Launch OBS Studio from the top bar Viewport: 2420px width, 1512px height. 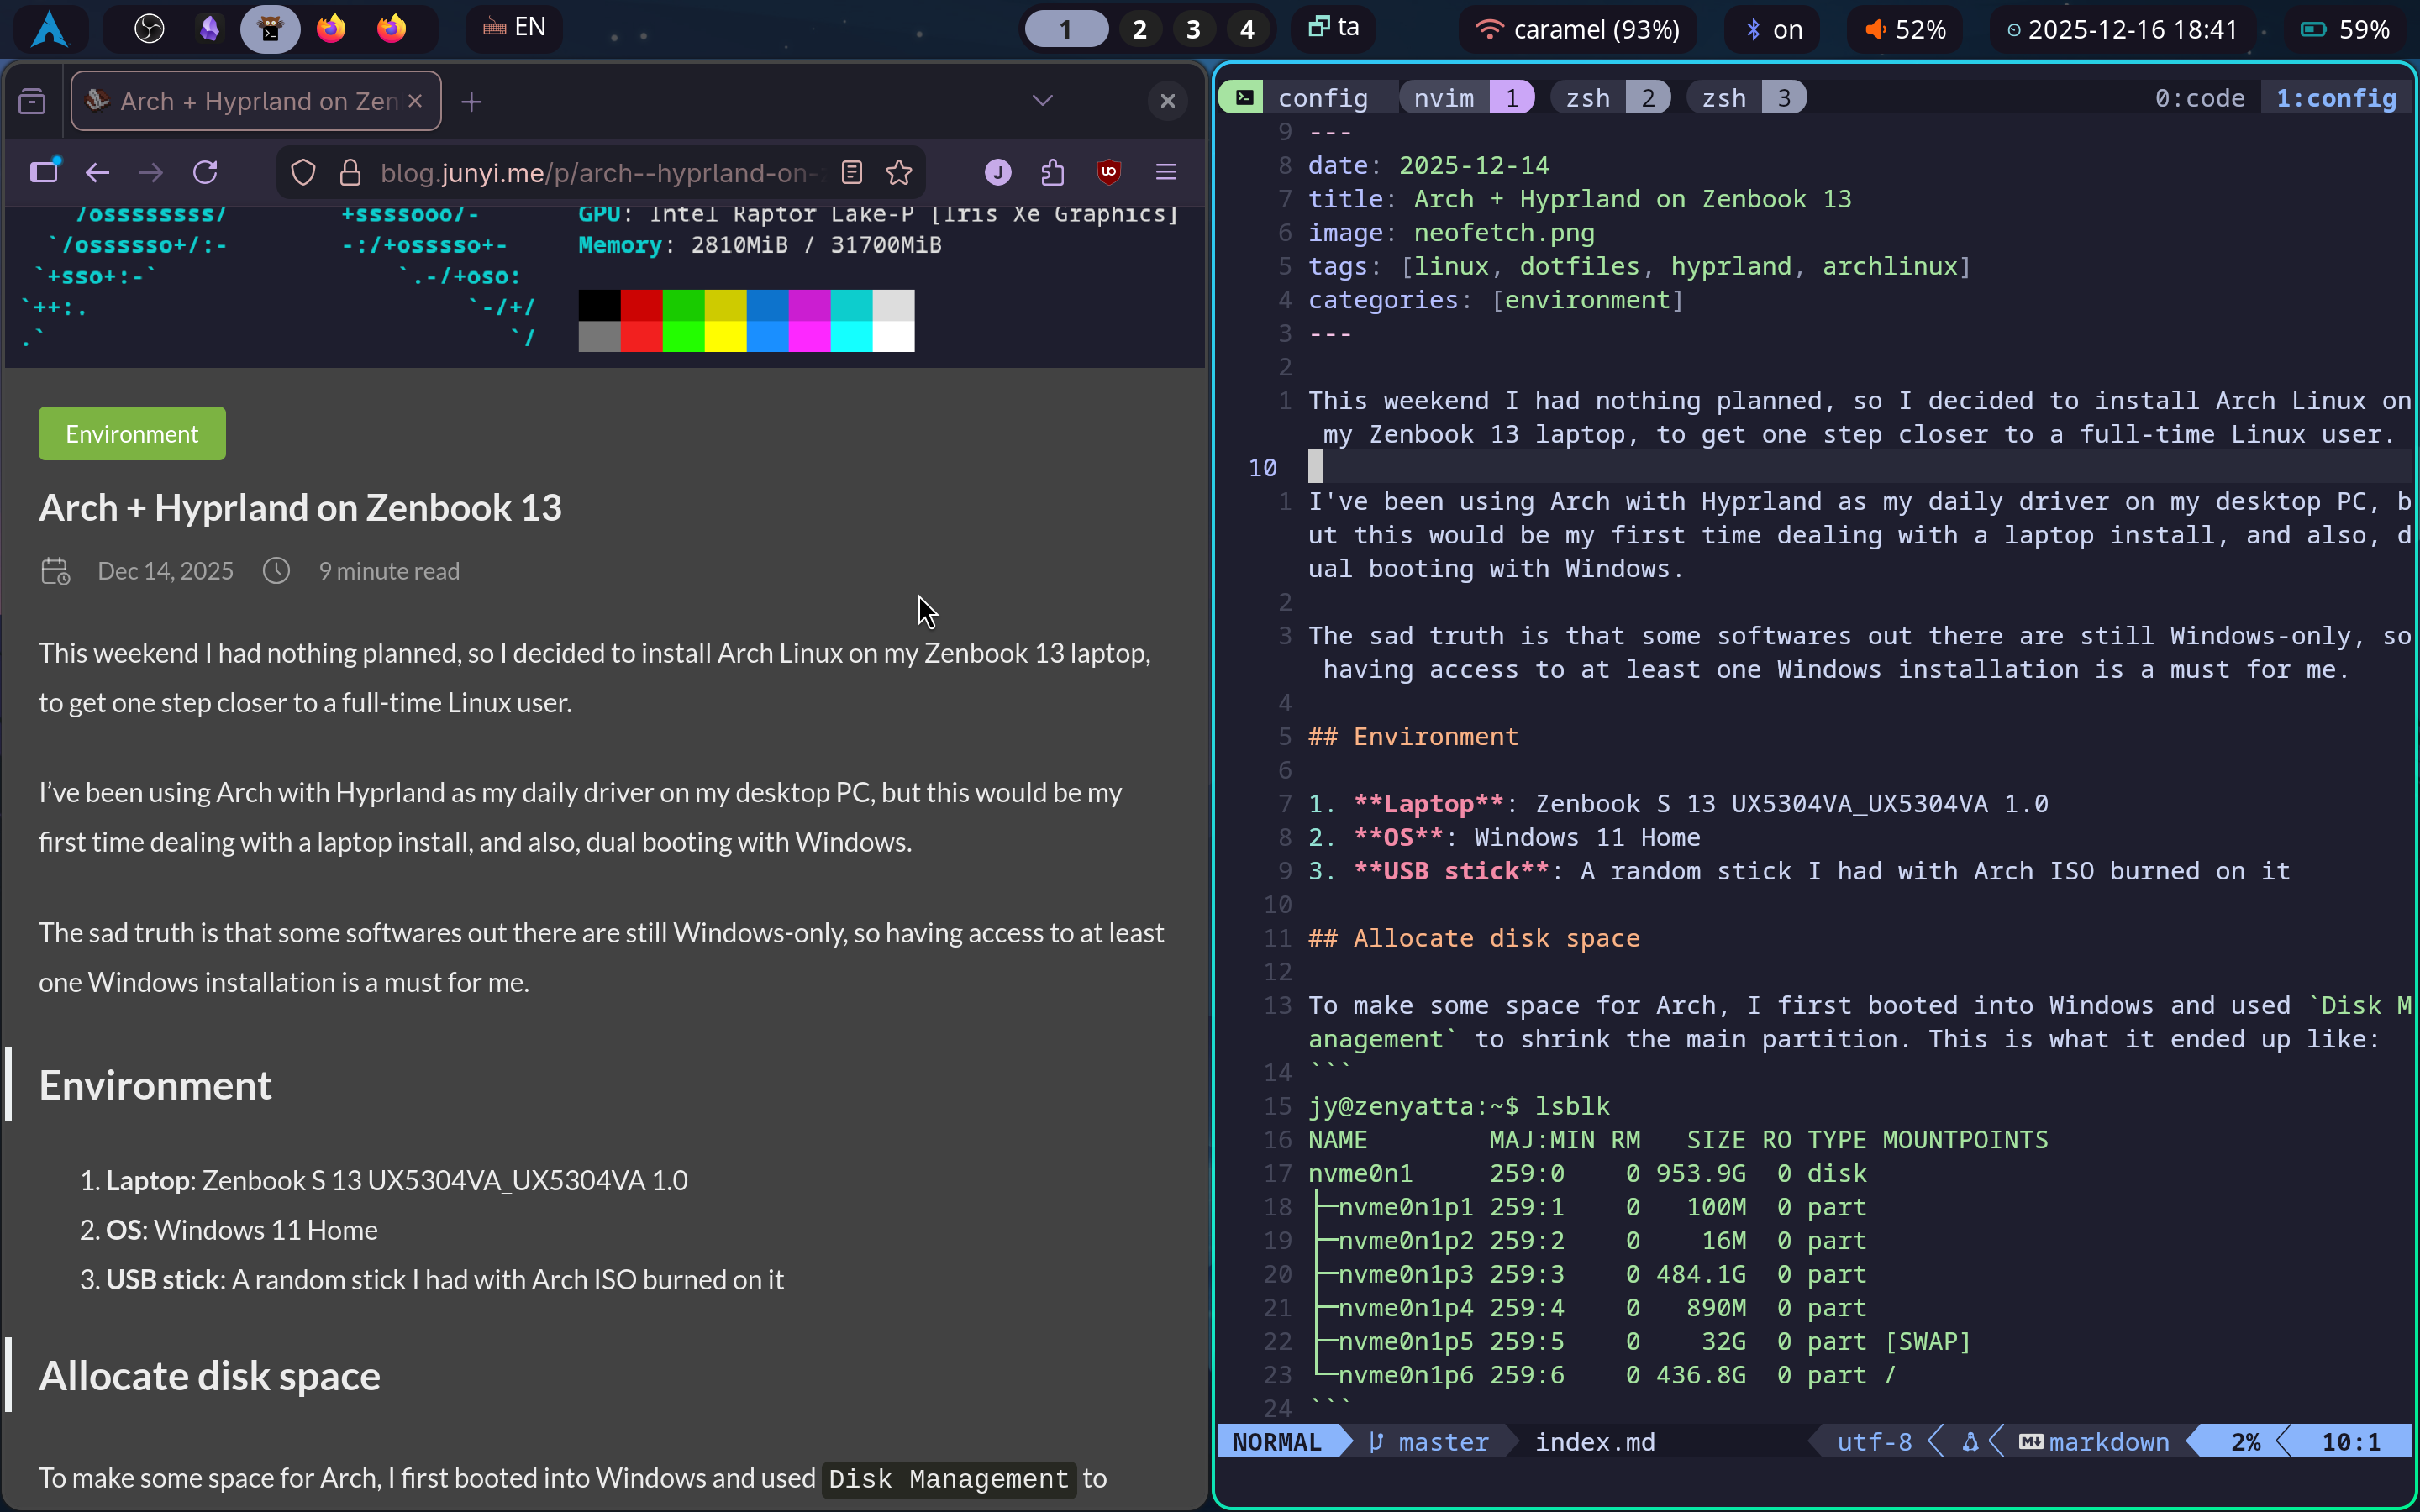click(x=150, y=29)
